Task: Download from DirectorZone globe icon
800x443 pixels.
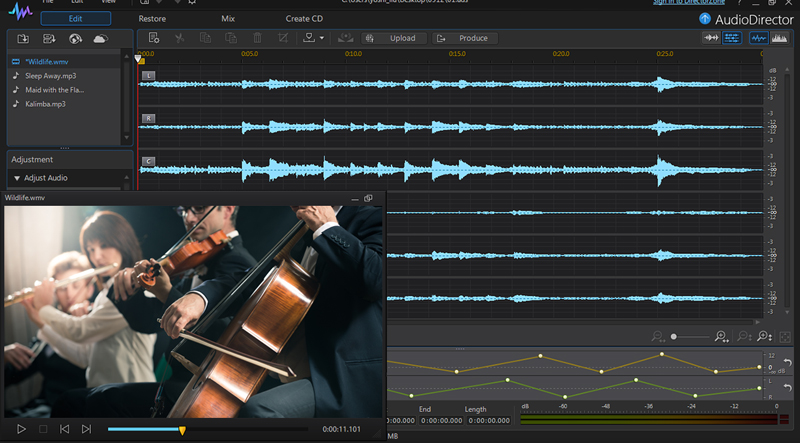Action: [x=75, y=39]
